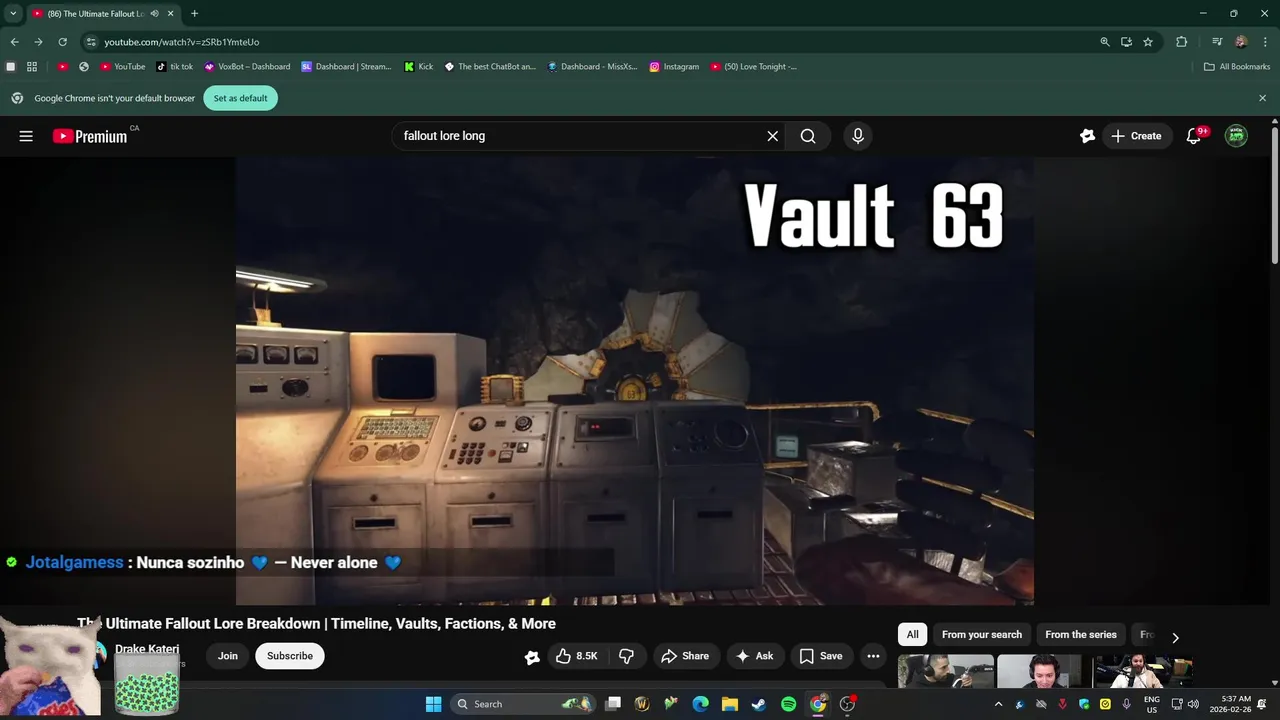Open the YouTube guide hamburger menu
1280x720 pixels.
[x=26, y=136]
